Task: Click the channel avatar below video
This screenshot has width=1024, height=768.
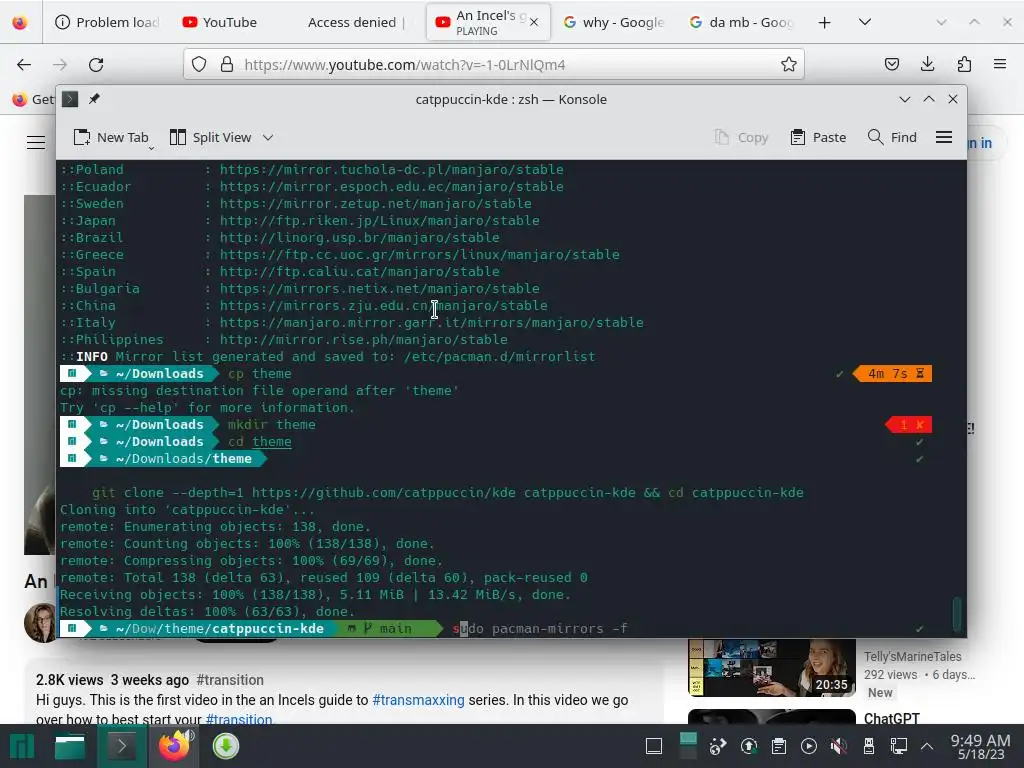Action: pos(40,624)
